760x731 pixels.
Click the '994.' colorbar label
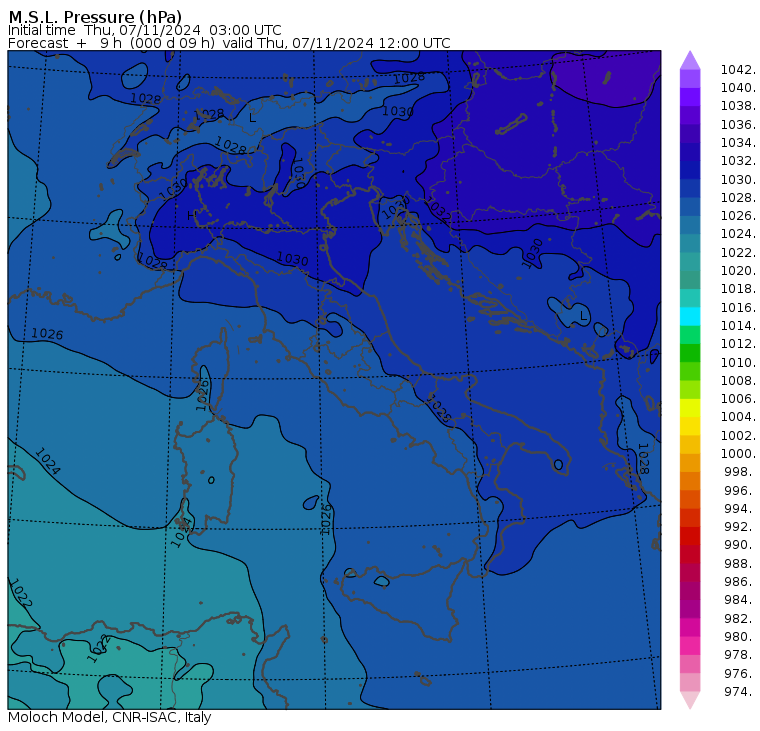click(x=740, y=508)
